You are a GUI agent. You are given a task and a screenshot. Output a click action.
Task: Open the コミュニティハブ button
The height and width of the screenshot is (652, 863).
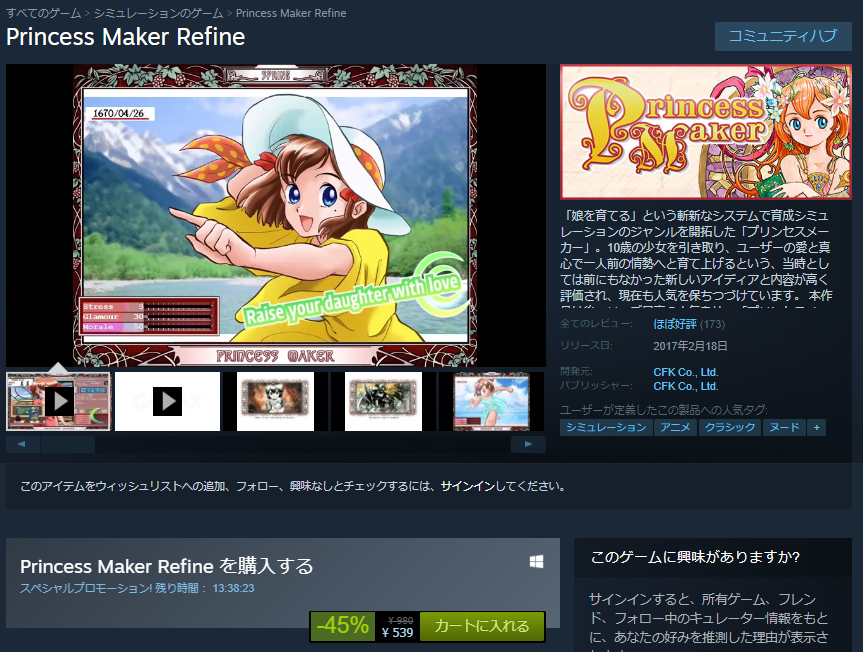point(783,36)
